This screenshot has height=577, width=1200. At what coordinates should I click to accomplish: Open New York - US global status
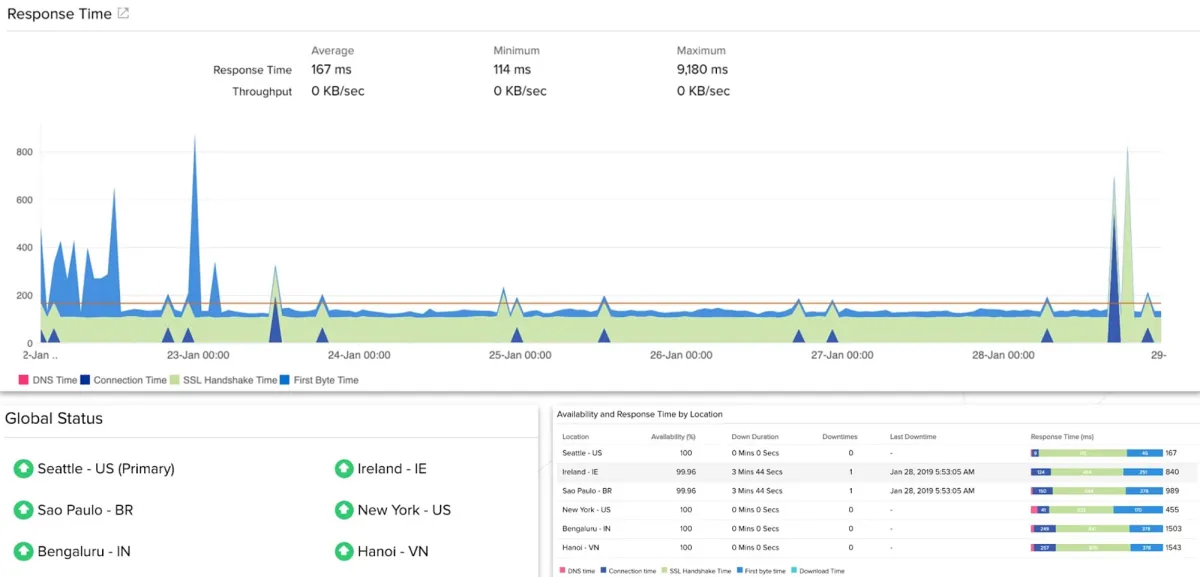(x=404, y=510)
